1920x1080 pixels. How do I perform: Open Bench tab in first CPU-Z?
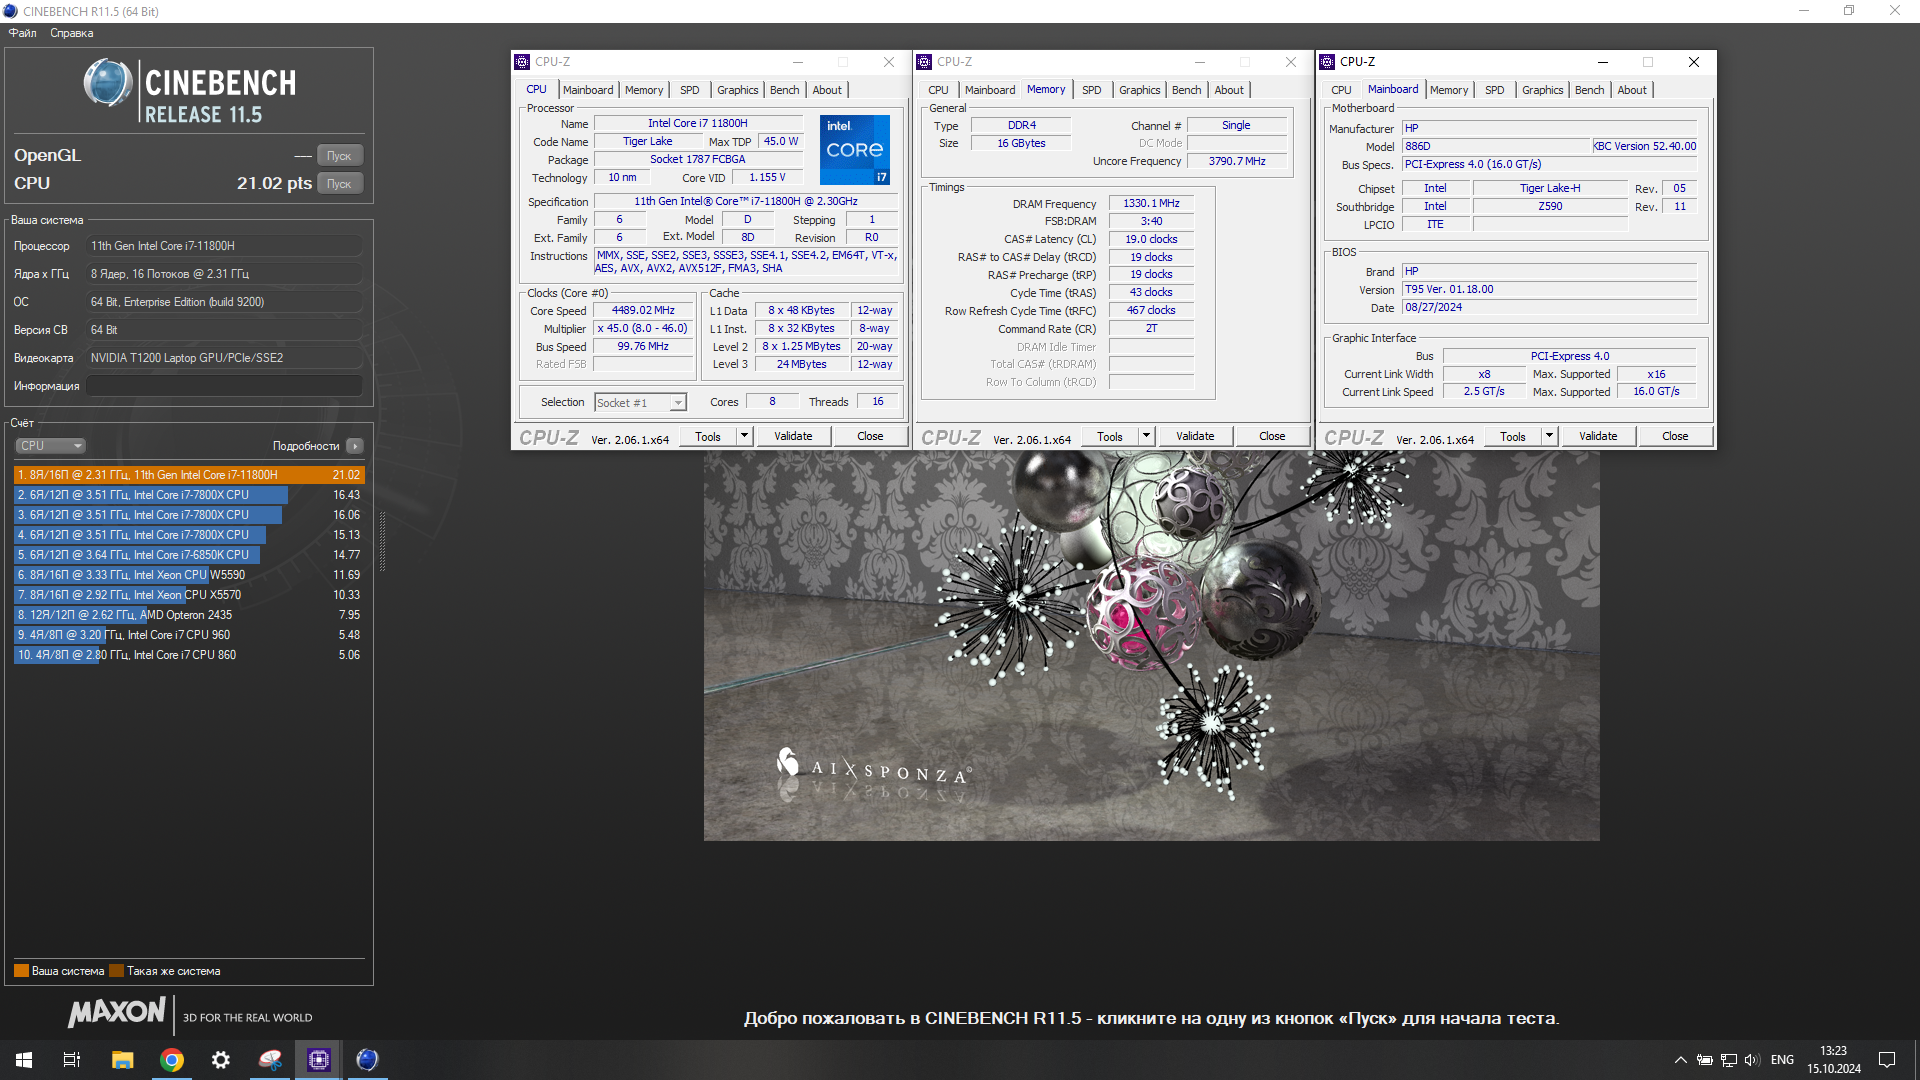point(784,90)
